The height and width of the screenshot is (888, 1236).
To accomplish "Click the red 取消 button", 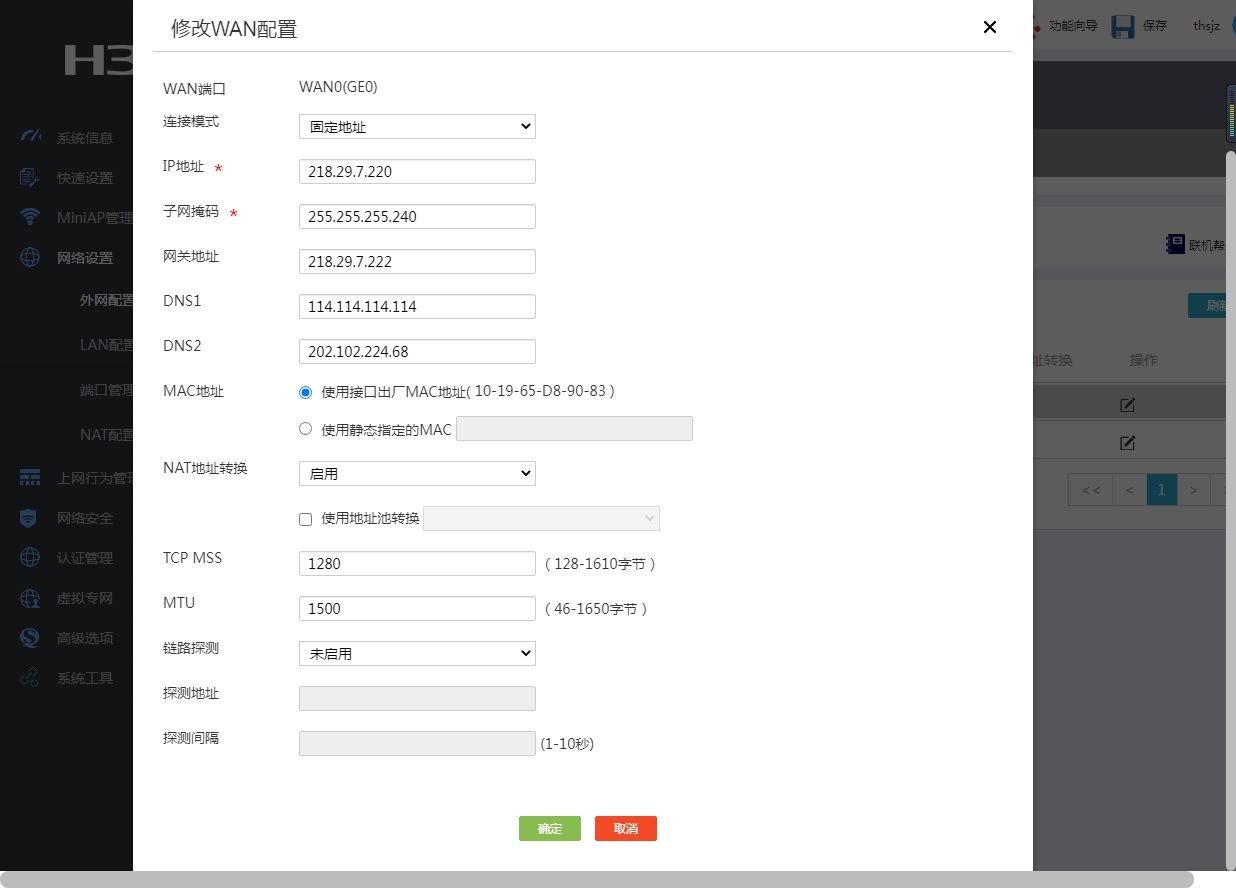I will click(626, 829).
